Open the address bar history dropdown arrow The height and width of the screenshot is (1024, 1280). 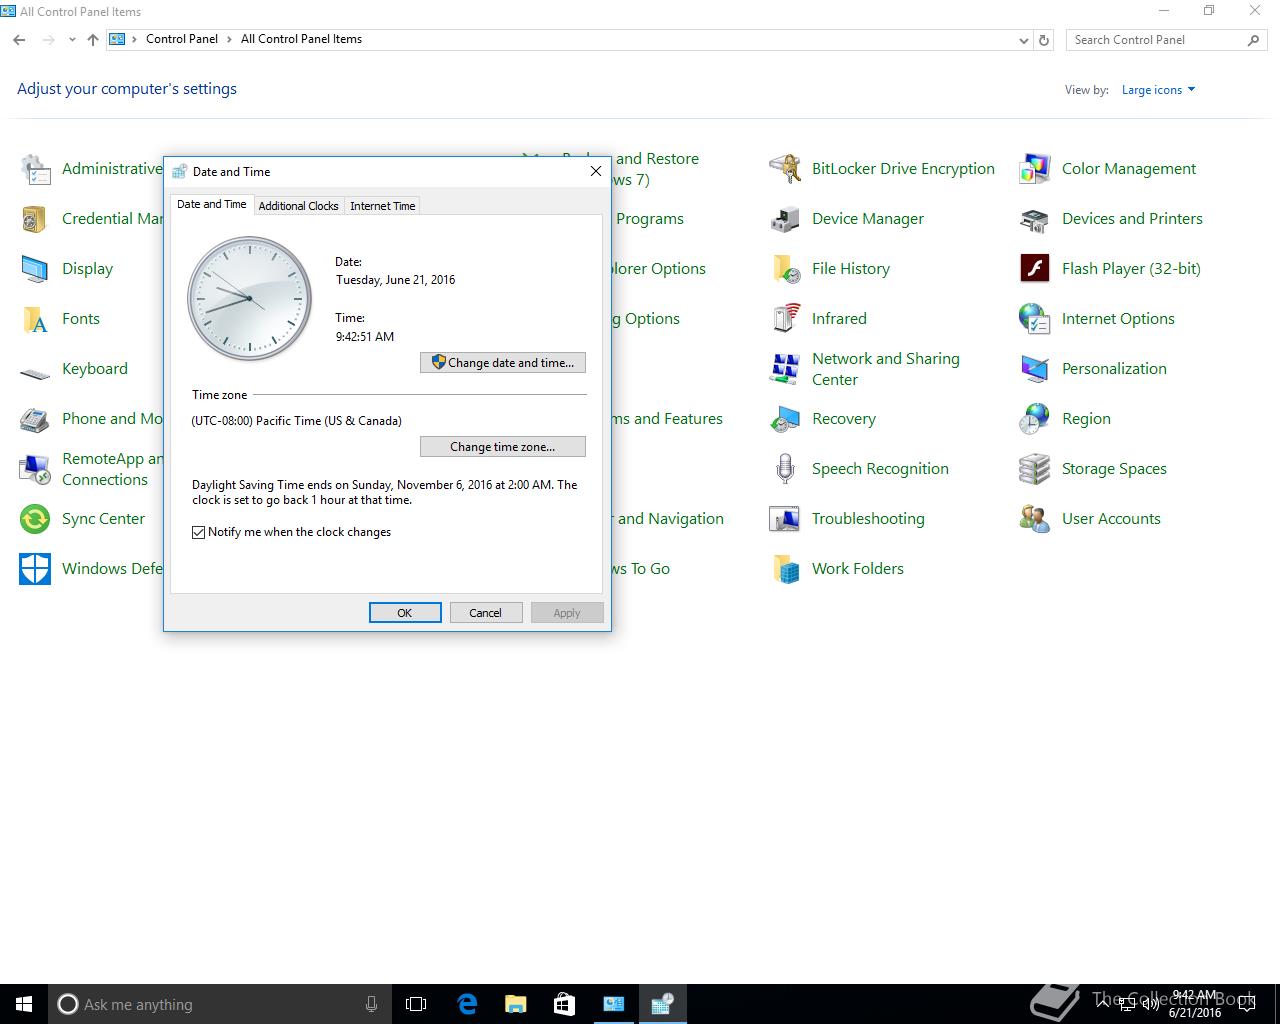point(1023,40)
